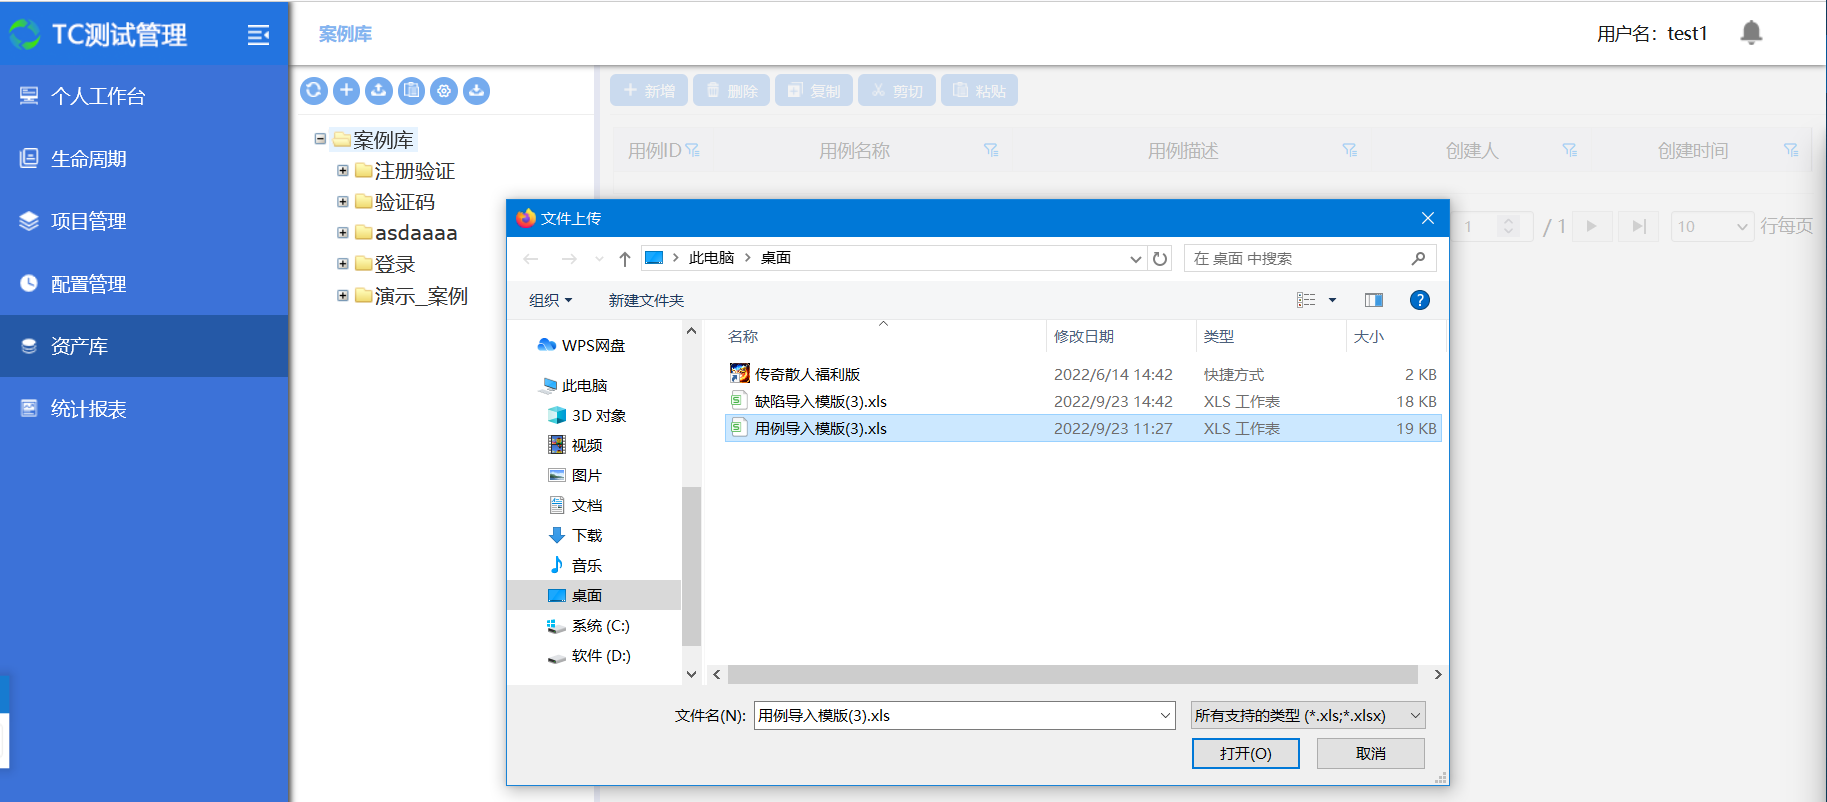Click the round plus icon above case tree

point(346,91)
